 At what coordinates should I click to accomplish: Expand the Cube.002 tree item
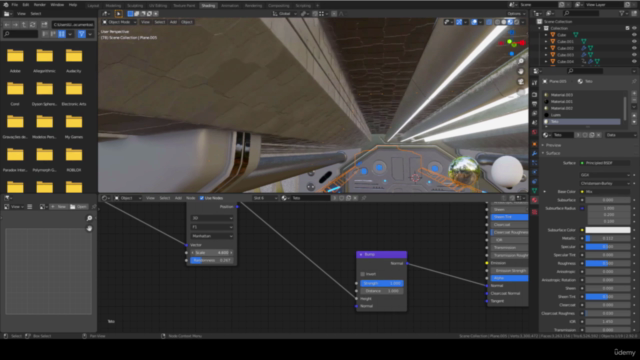[546, 48]
